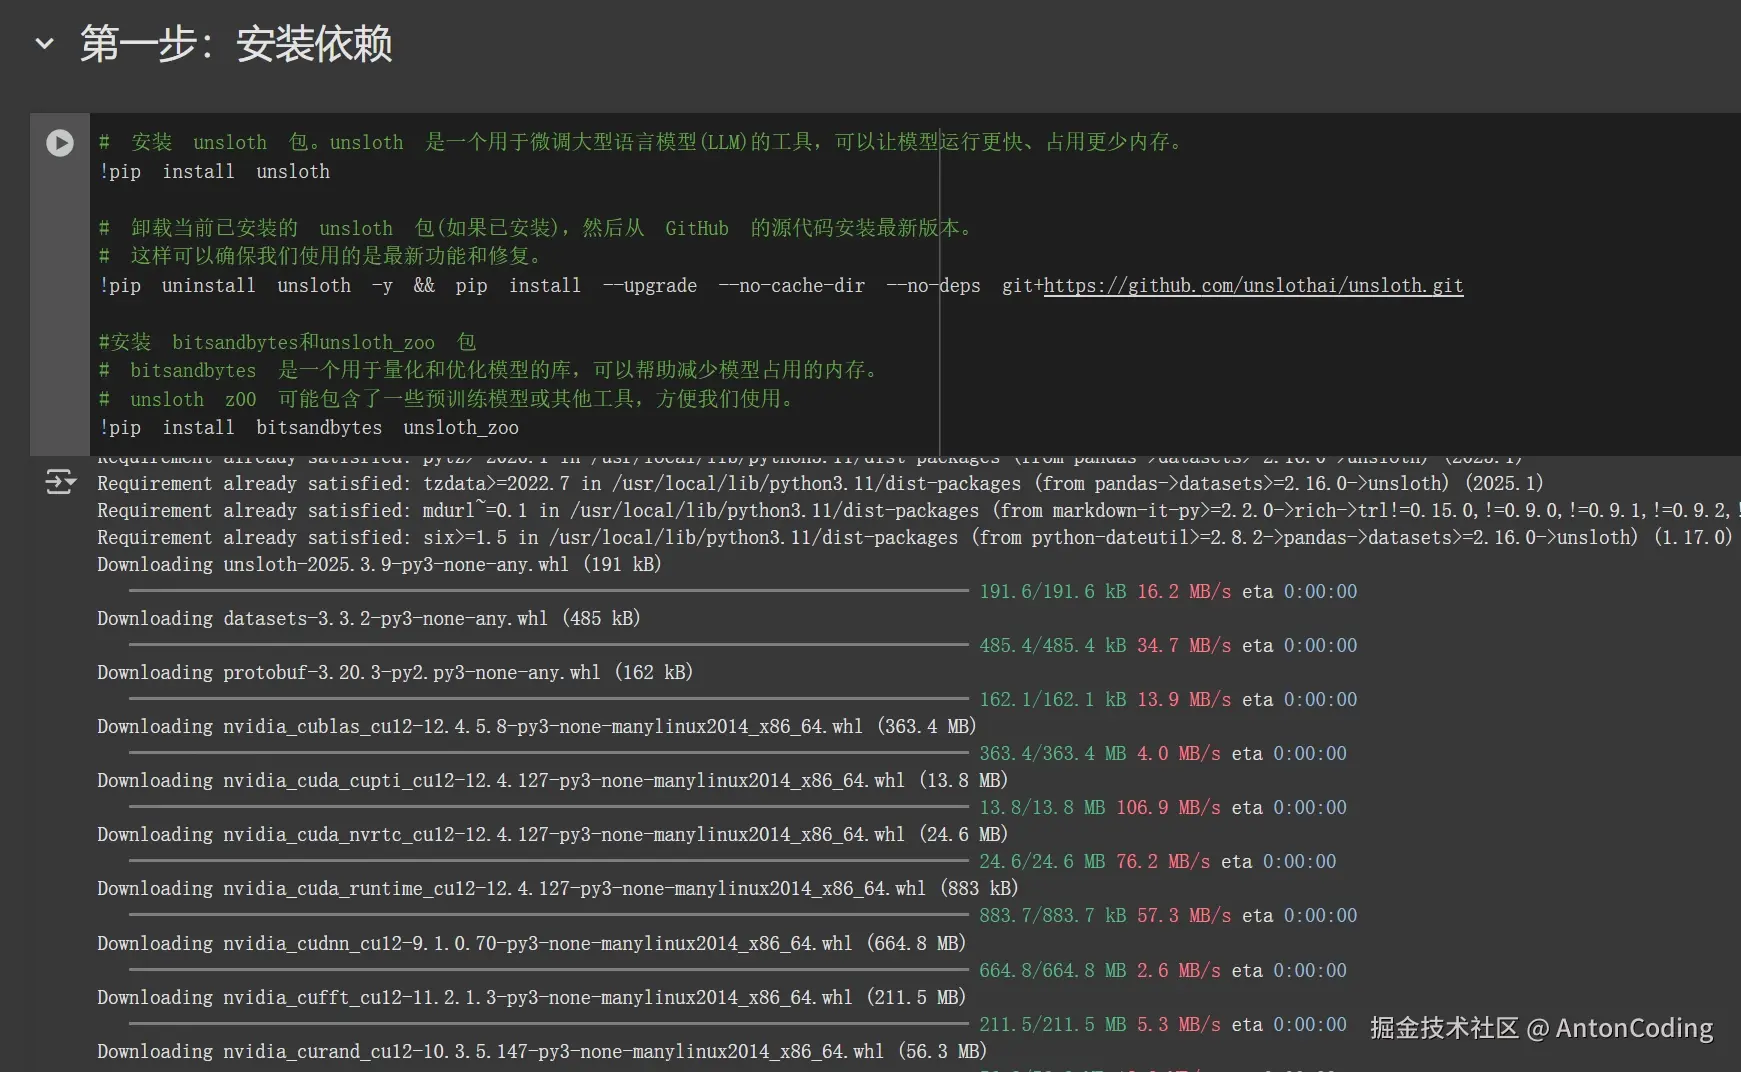
Task: Click the "162.1/162.1 kB" progress readout
Action: tap(1053, 700)
